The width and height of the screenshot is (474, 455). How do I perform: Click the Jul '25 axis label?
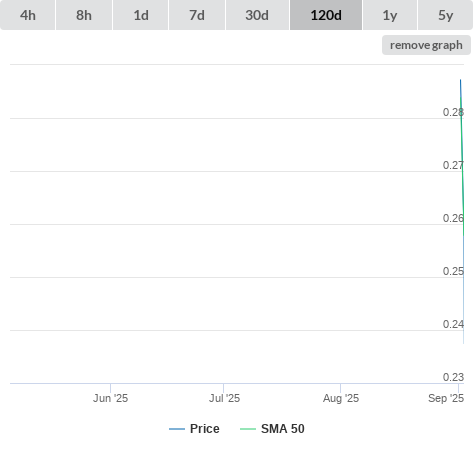pos(224,398)
